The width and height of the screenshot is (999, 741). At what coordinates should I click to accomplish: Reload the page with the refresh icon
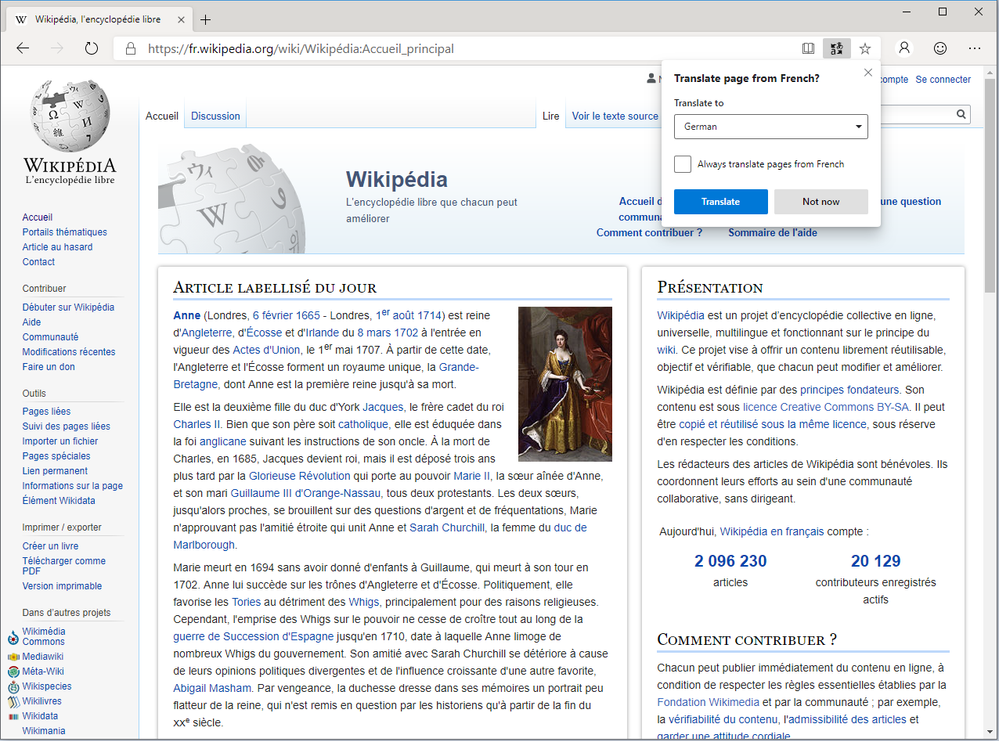coord(91,48)
